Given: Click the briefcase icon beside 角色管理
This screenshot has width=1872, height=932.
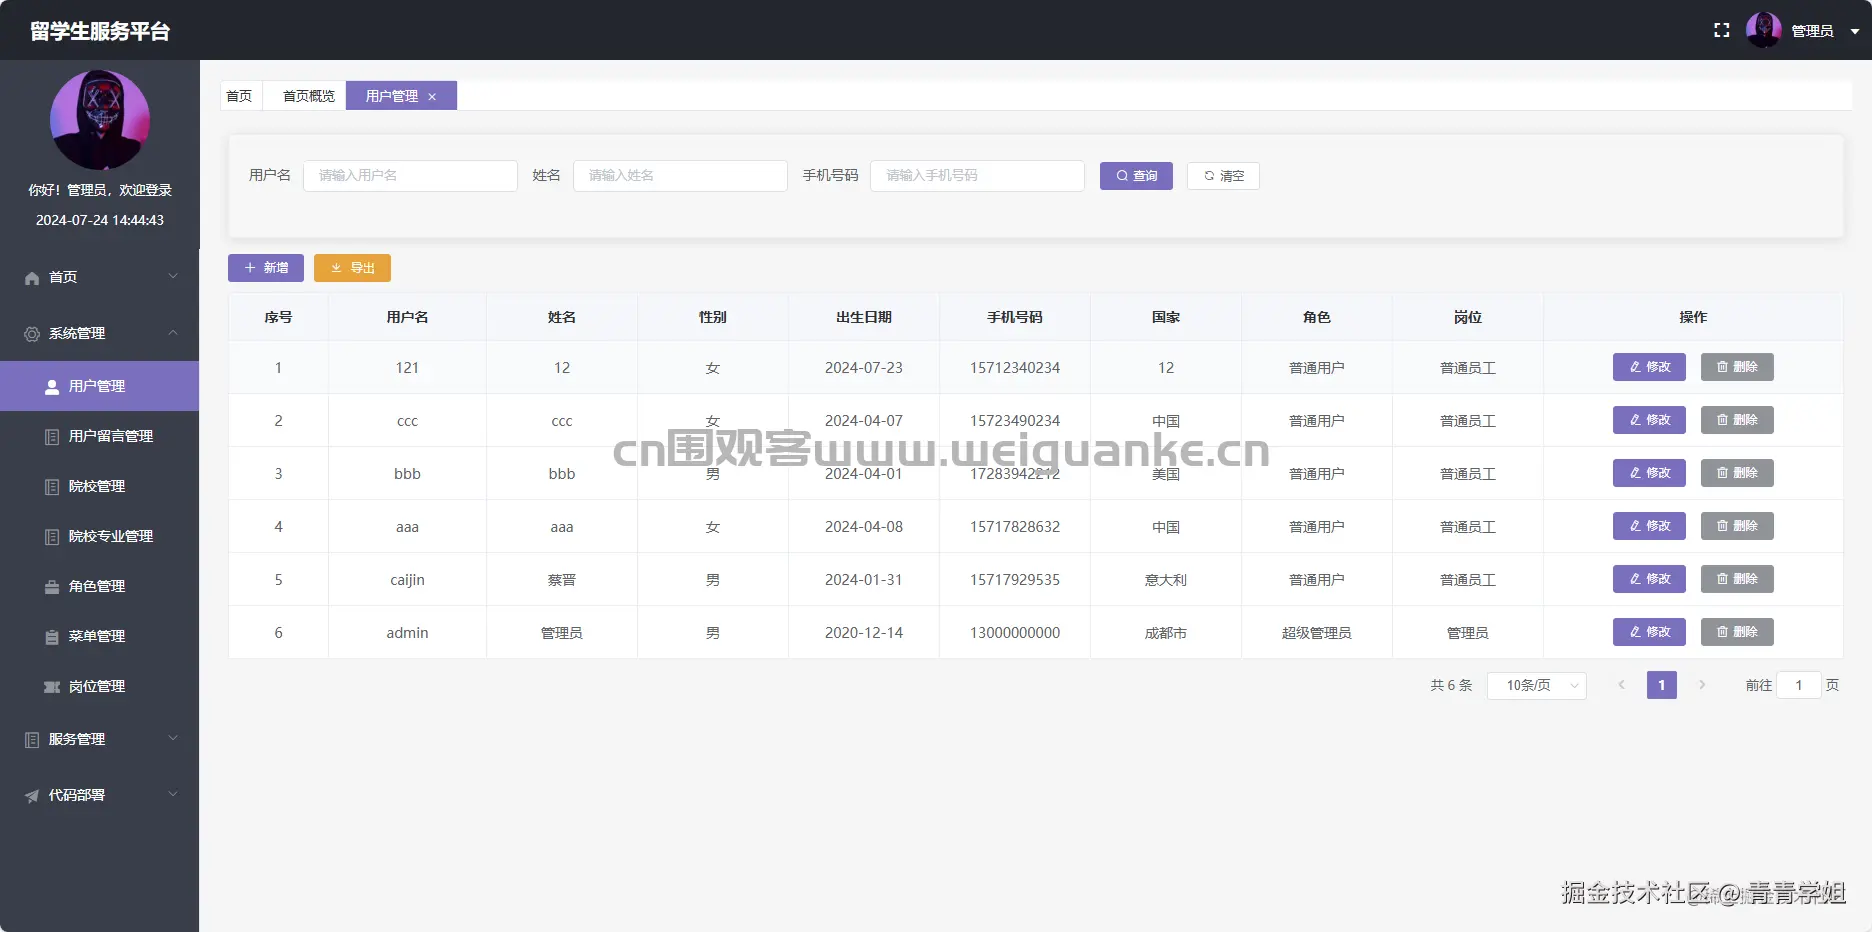Looking at the screenshot, I should click(x=52, y=587).
